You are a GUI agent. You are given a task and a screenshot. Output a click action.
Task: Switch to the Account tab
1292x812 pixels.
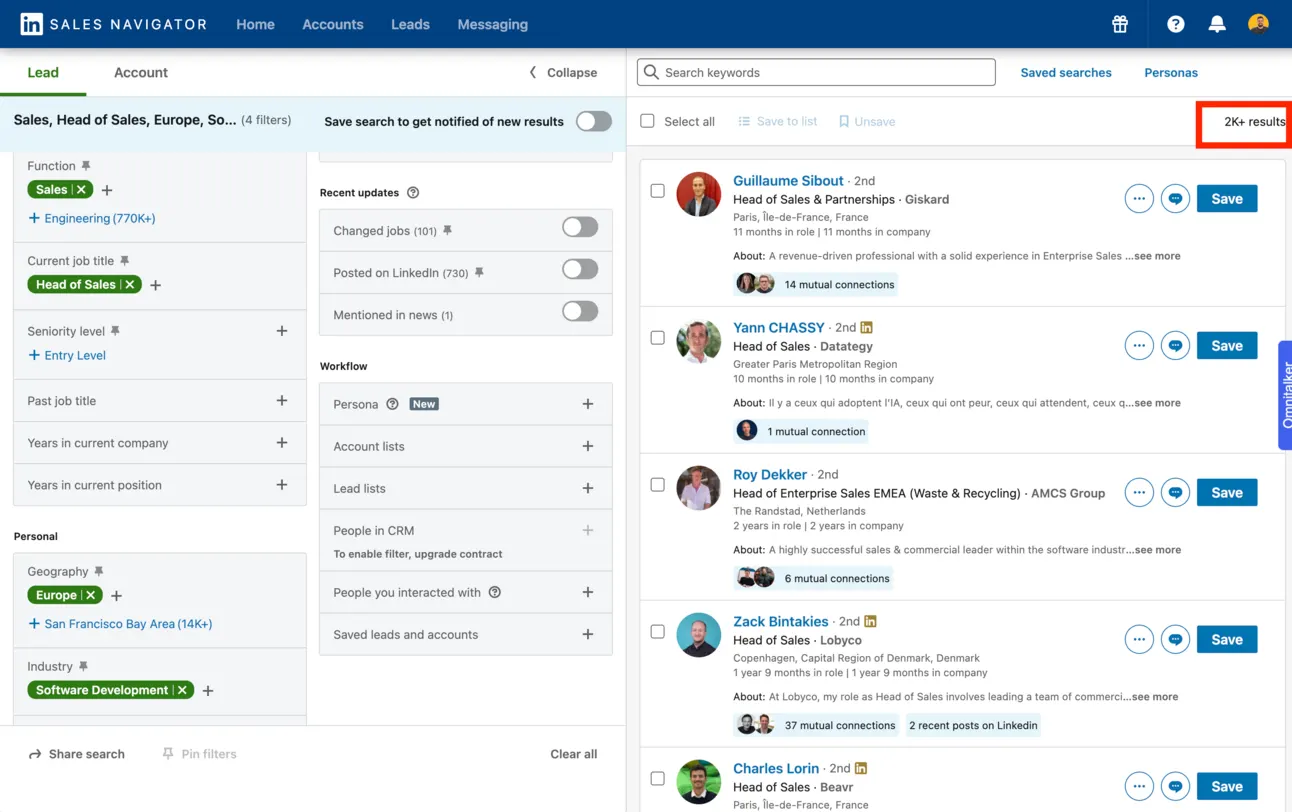tap(141, 72)
